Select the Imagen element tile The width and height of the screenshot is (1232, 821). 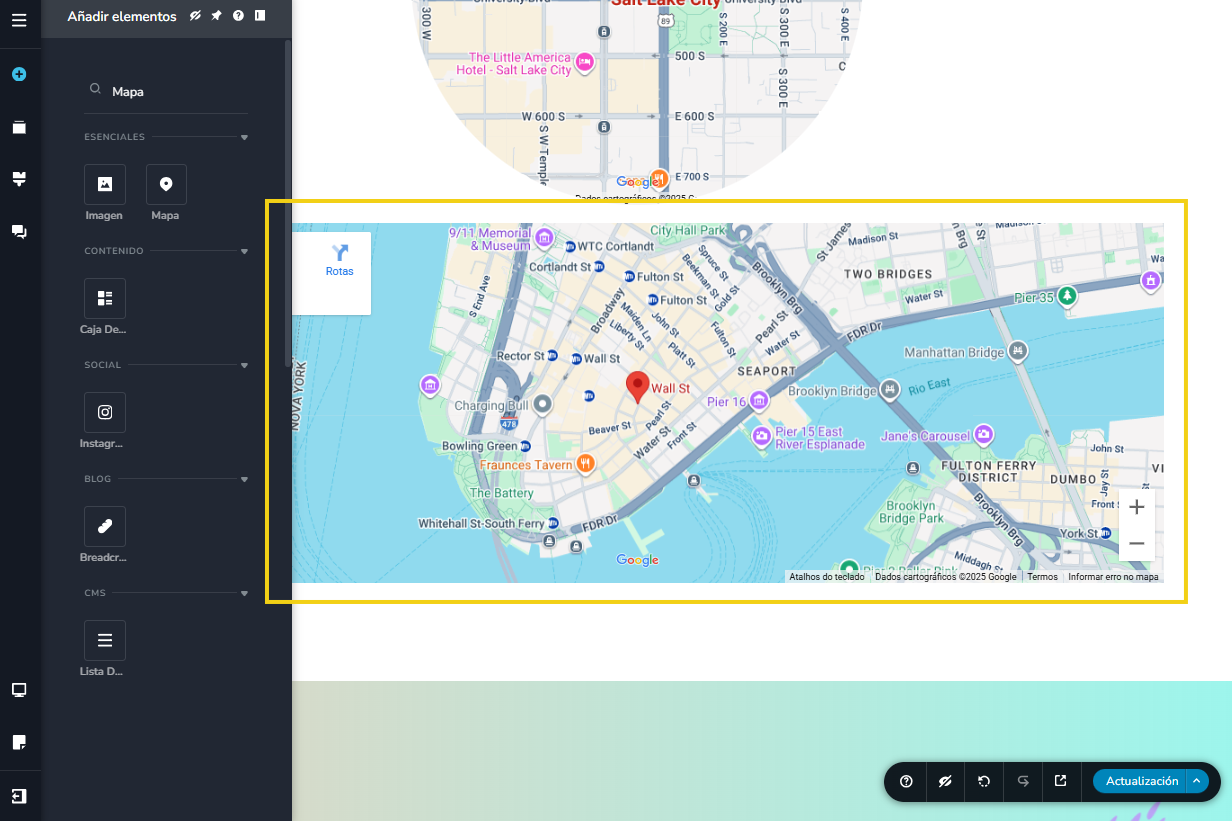click(x=105, y=185)
